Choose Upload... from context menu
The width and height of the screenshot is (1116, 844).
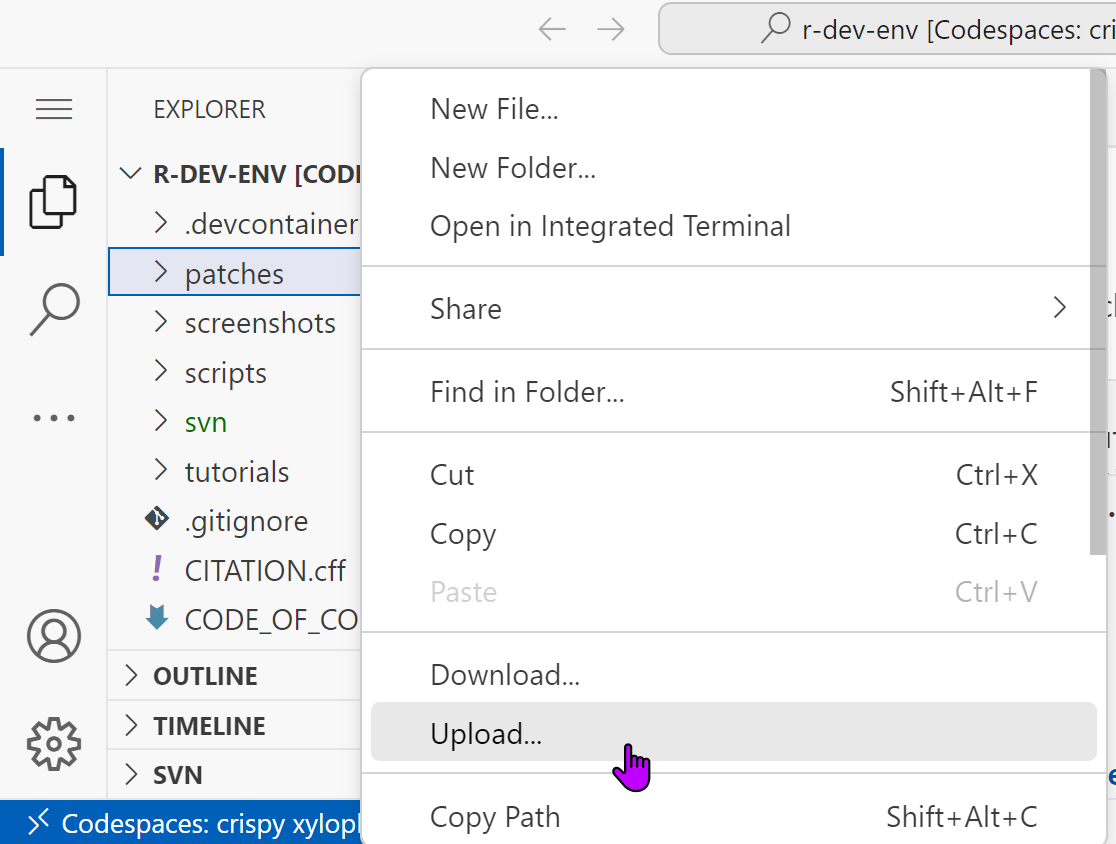(x=486, y=734)
